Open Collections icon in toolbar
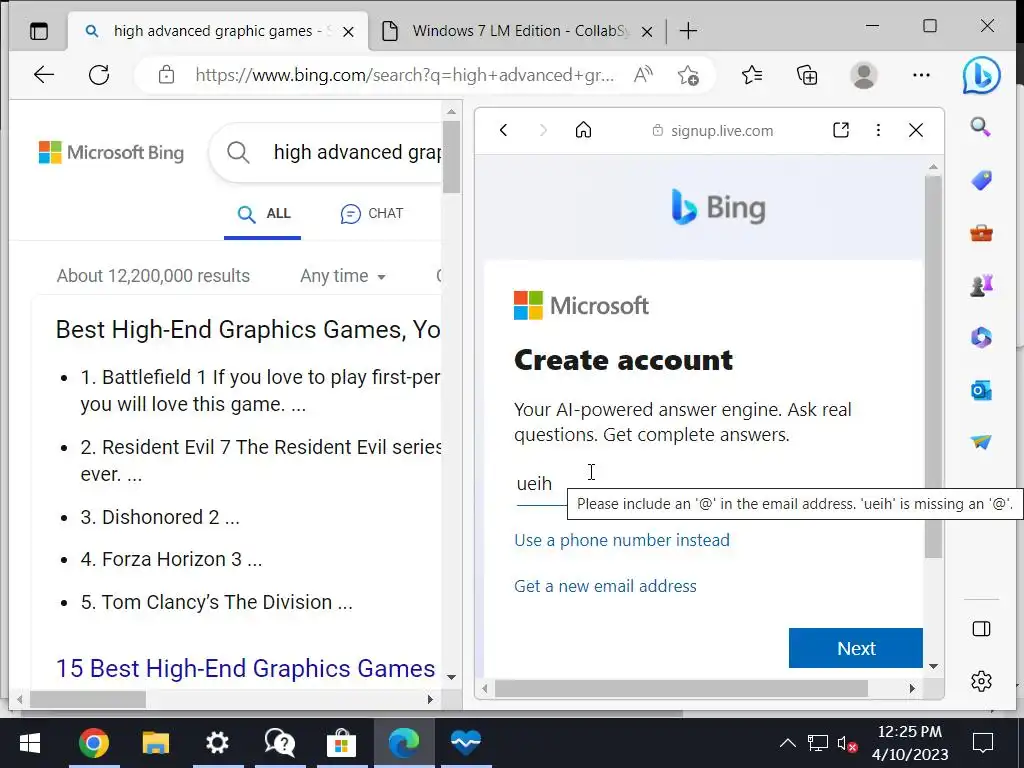Image resolution: width=1024 pixels, height=768 pixels. point(807,75)
